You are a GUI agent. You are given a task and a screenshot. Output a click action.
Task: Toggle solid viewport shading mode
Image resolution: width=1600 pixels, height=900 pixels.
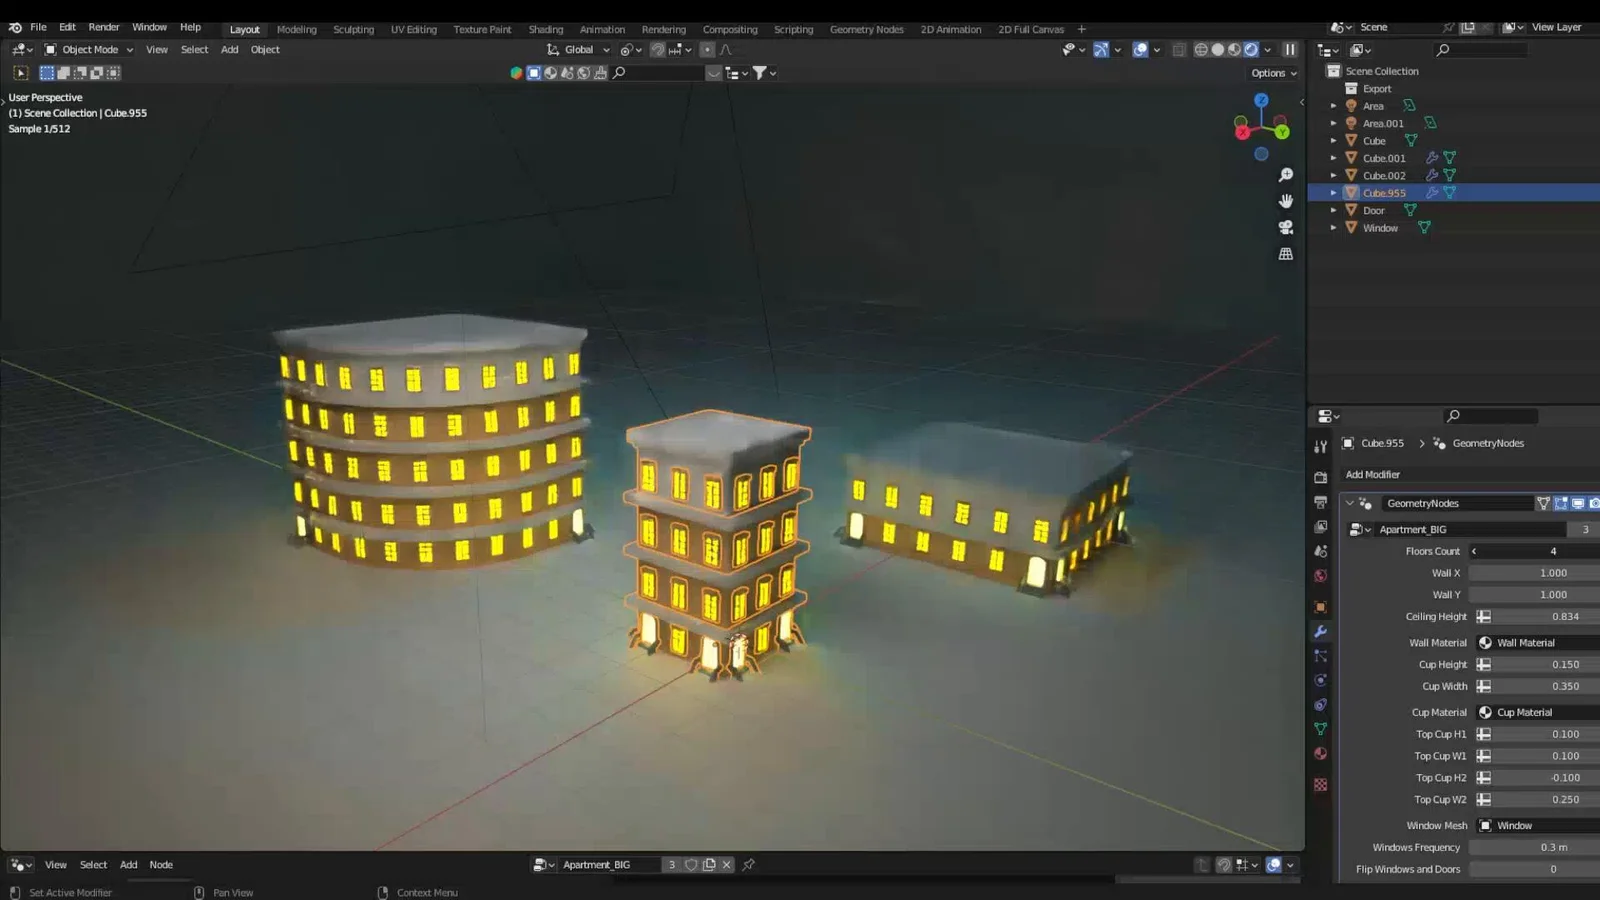[1218, 49]
